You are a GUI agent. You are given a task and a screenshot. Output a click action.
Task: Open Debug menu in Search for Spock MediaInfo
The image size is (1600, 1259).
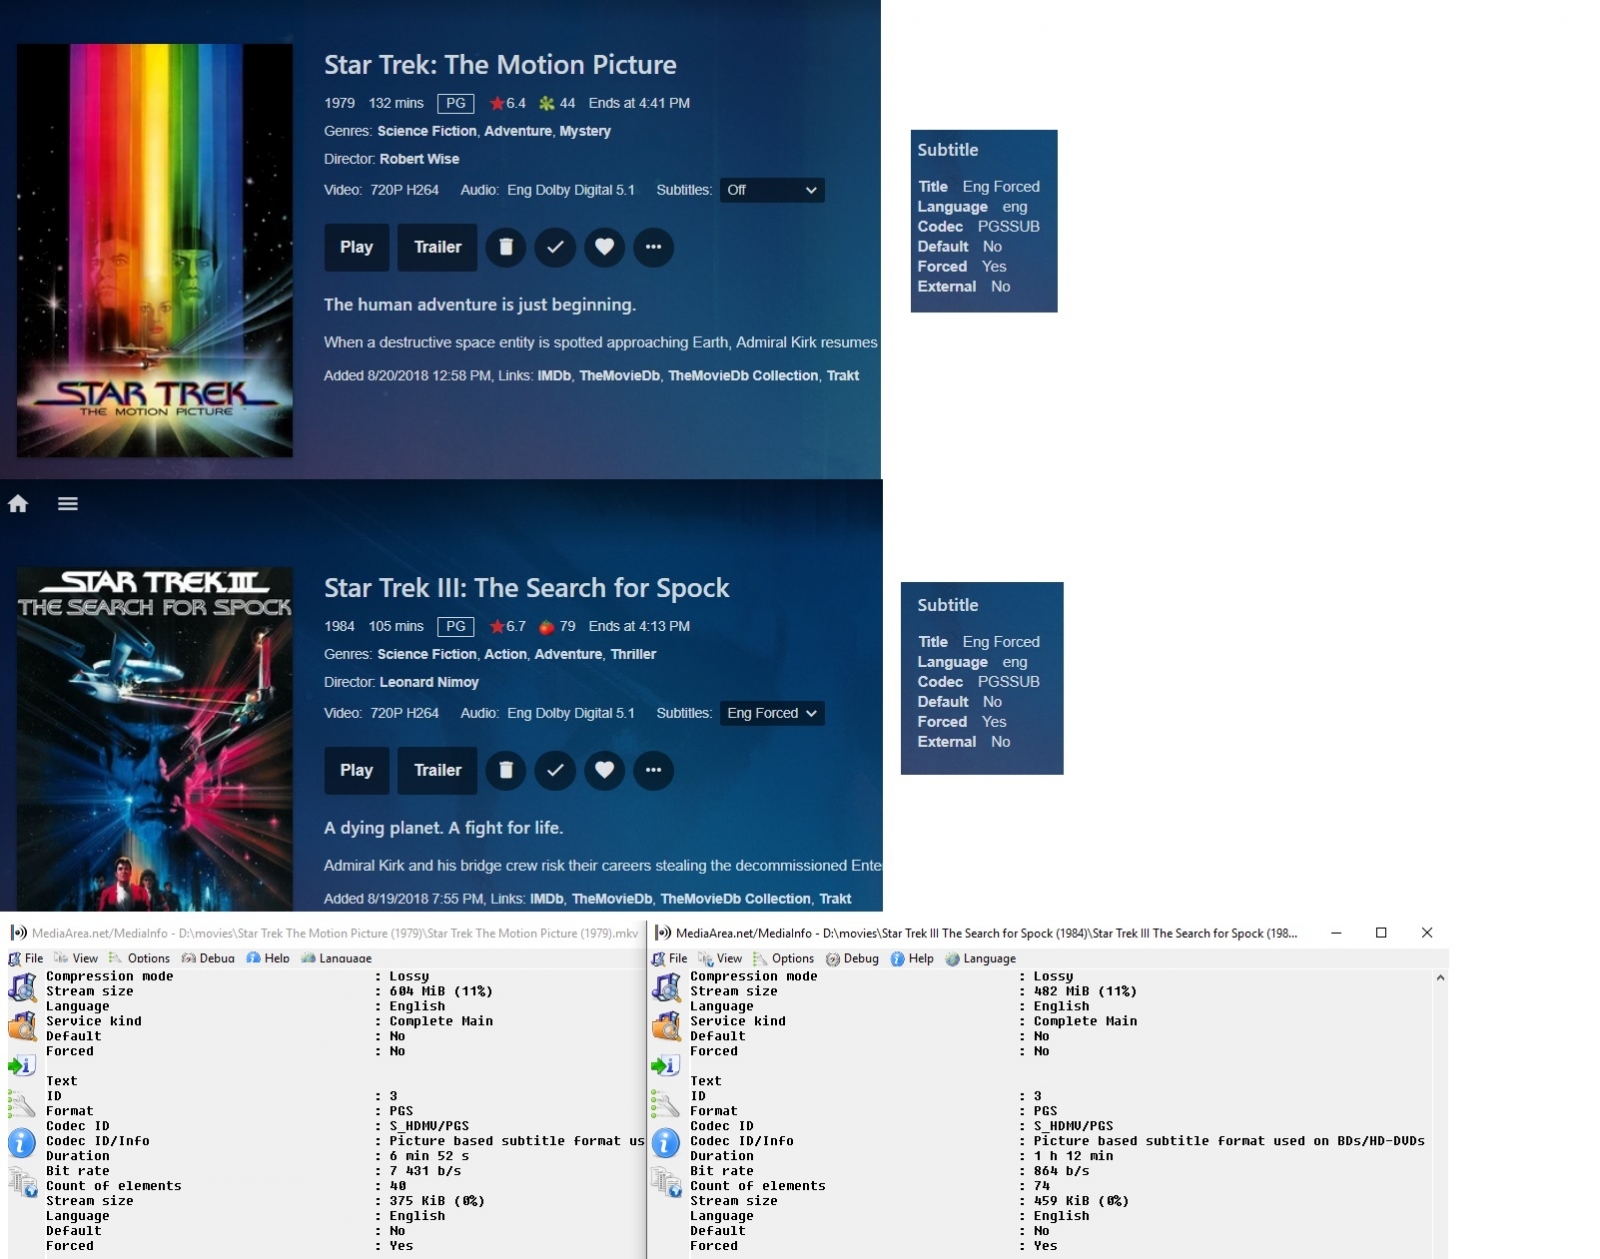(853, 958)
